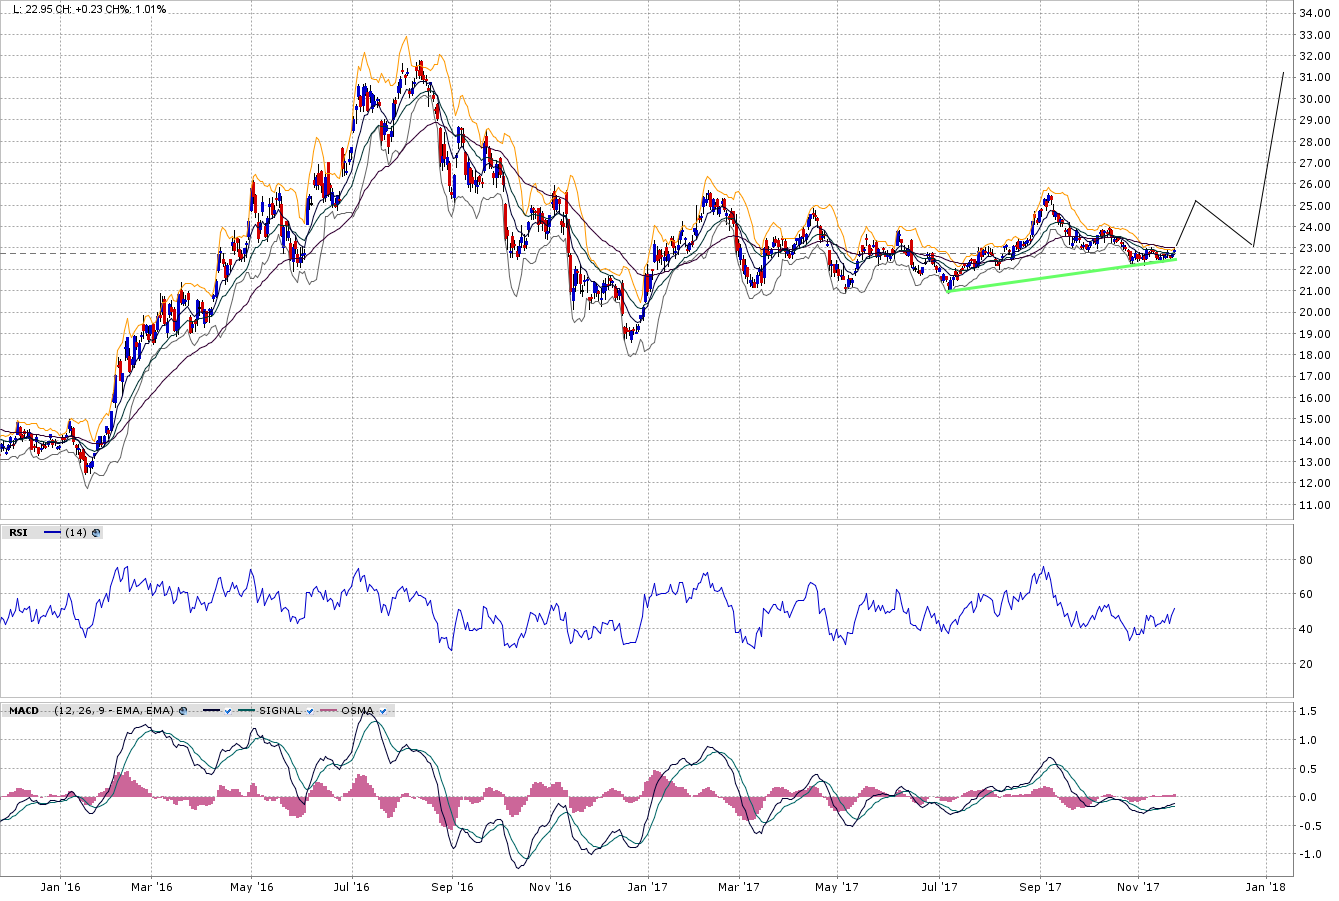This screenshot has height=901, width=1339.
Task: Click the 60 level on RSI axis
Action: pos(1305,595)
